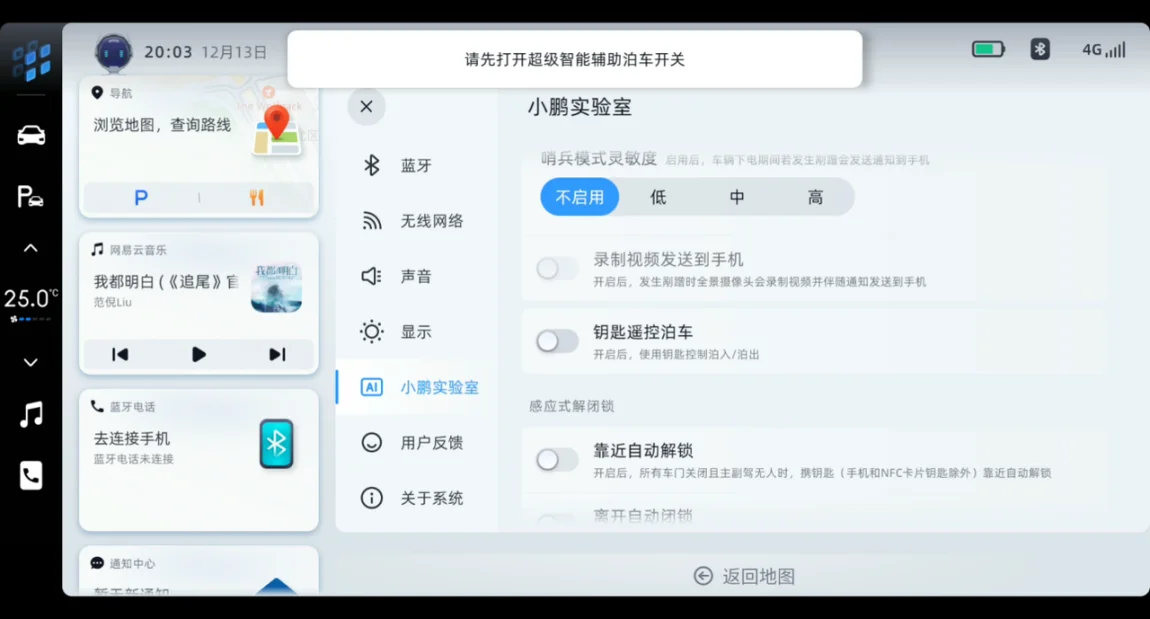The image size is (1150, 619).
Task: Open 蓝牙 Bluetooth settings
Action: pos(417,166)
